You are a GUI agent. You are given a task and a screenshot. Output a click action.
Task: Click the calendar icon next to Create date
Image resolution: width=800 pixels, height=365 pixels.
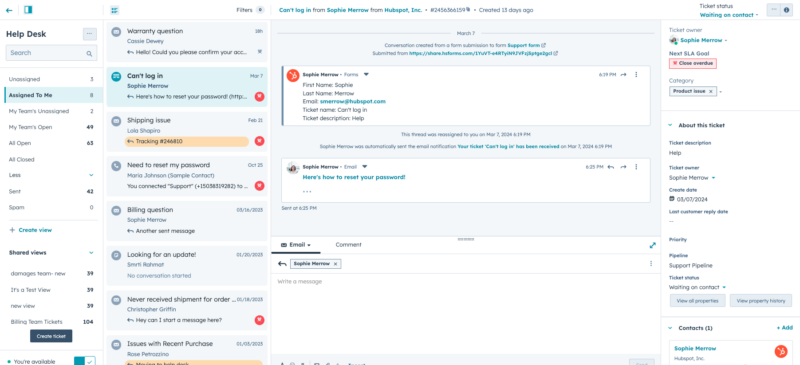671,199
